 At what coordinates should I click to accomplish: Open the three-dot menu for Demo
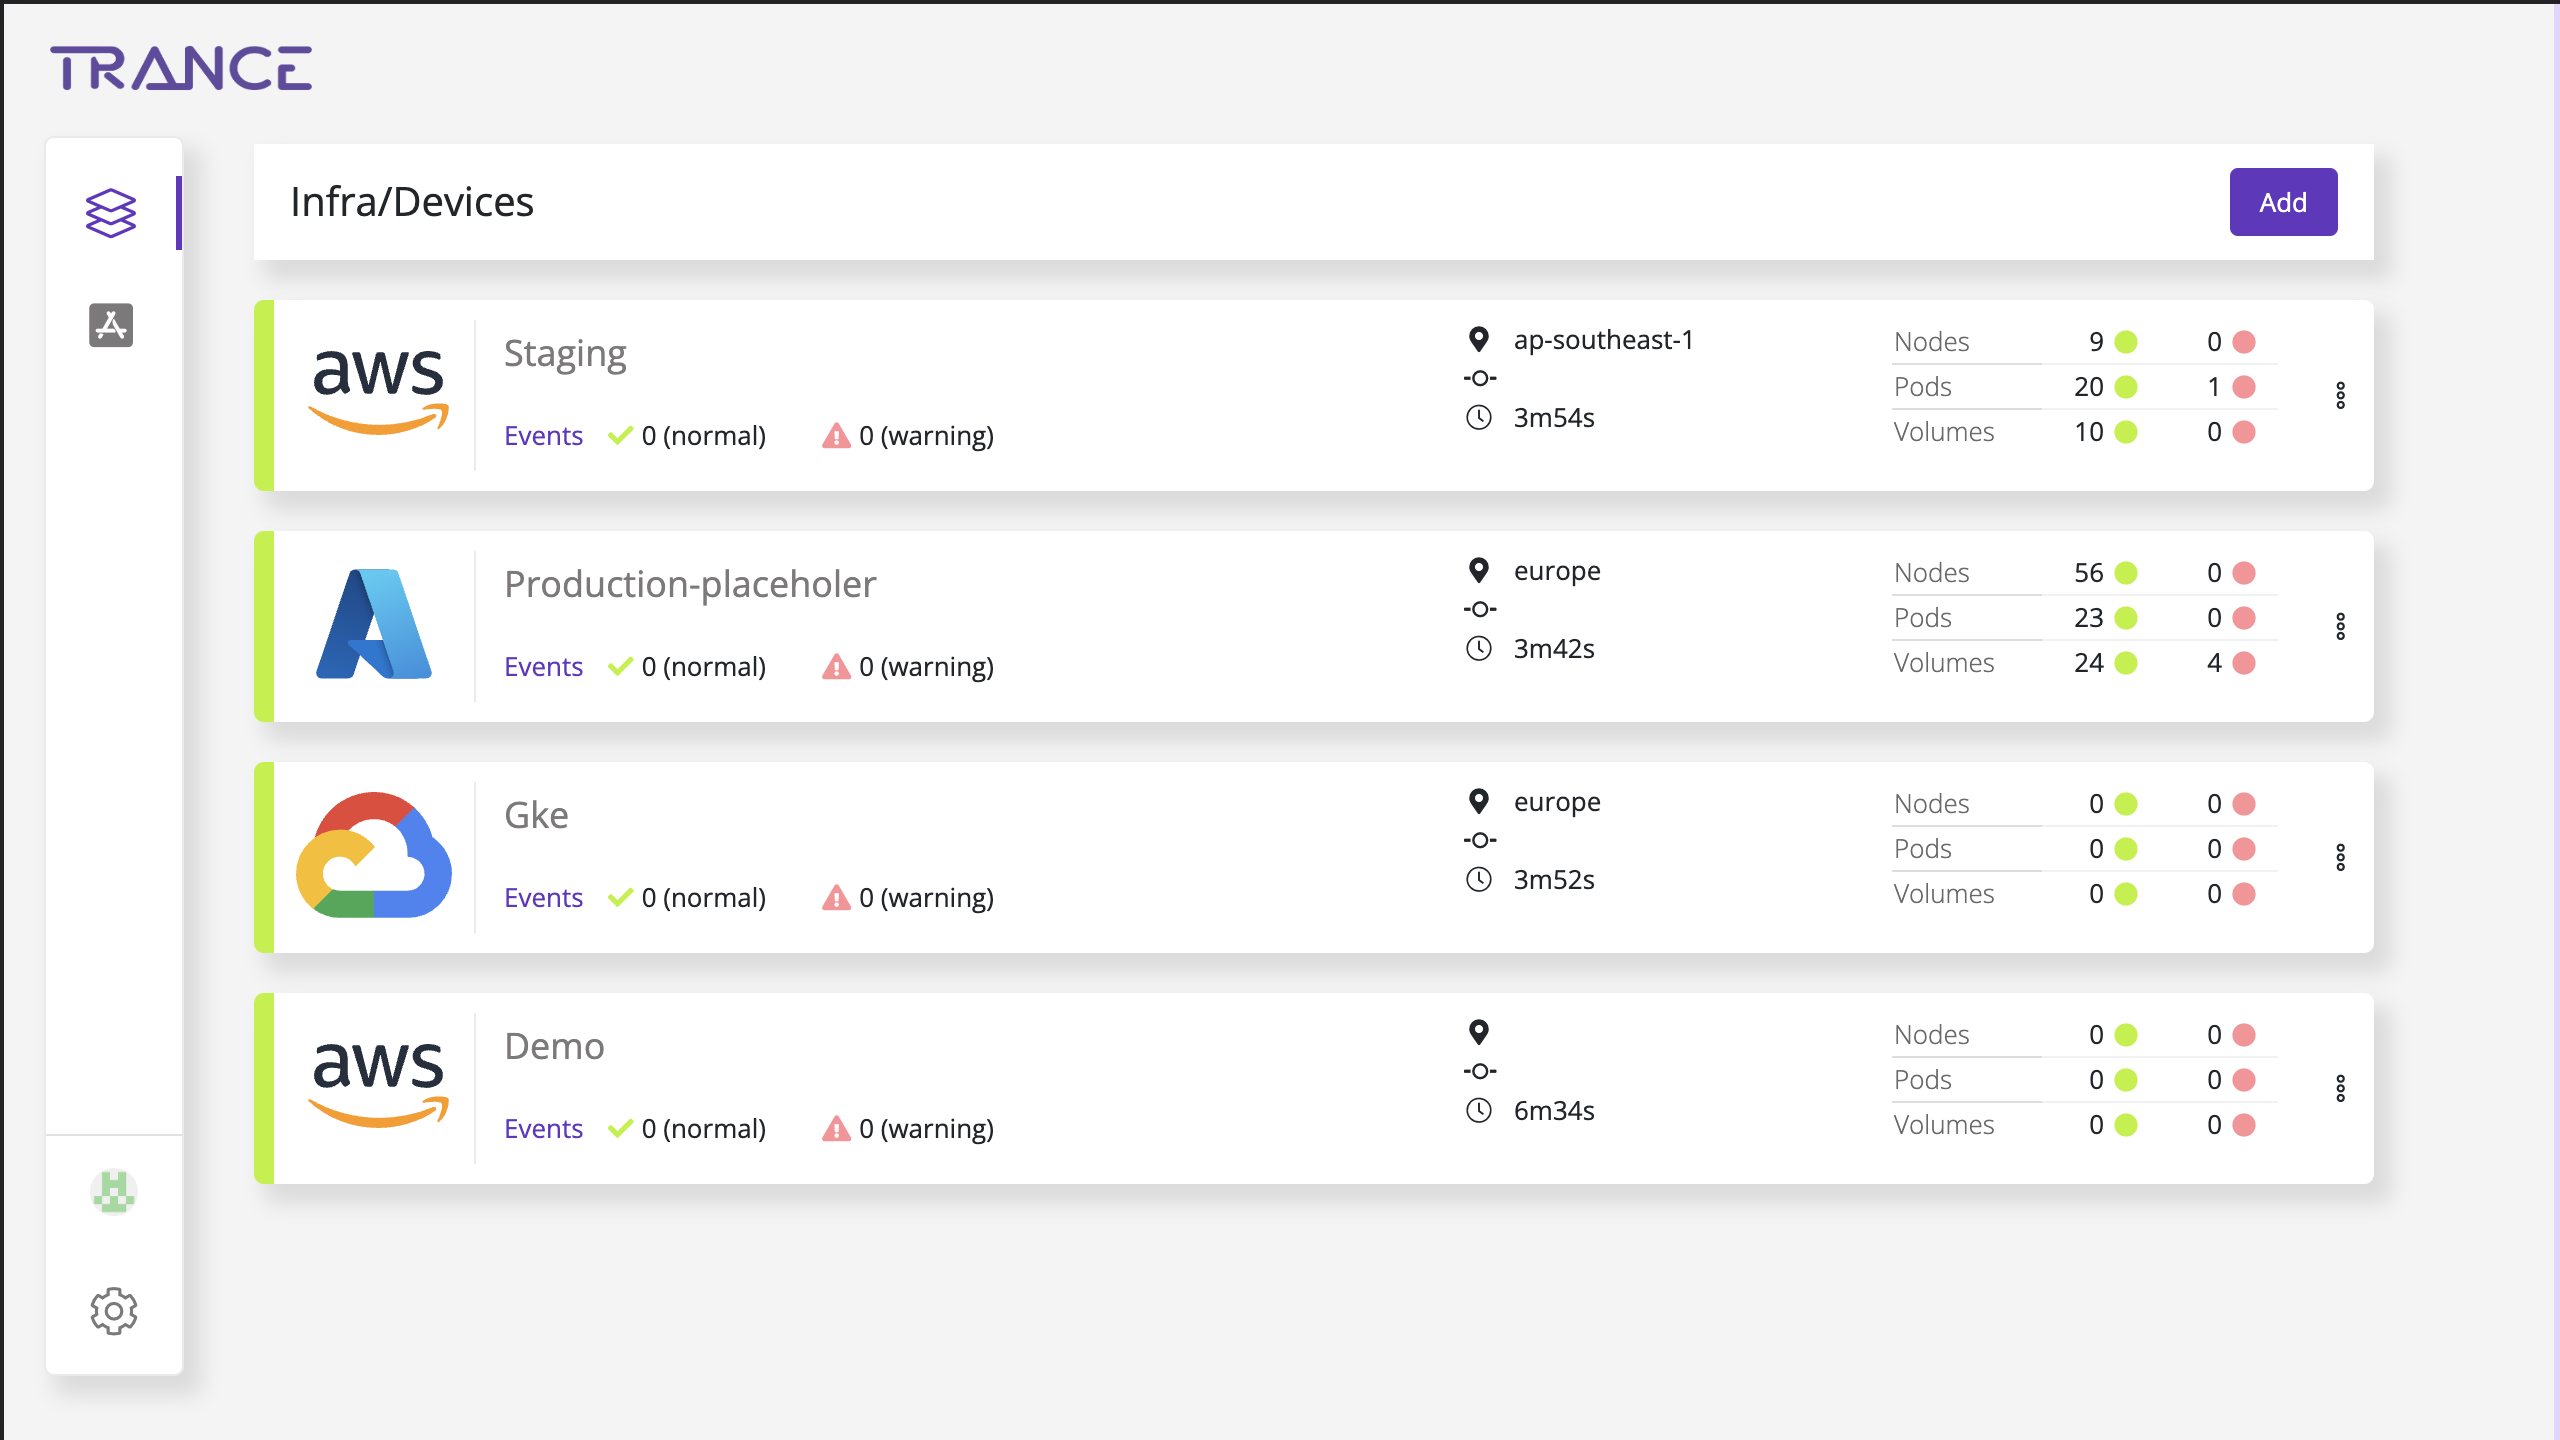2341,1088
